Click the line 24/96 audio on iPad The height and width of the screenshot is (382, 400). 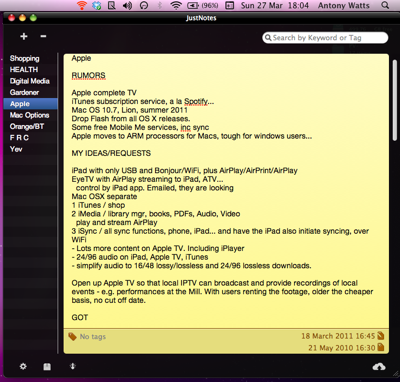point(140,257)
